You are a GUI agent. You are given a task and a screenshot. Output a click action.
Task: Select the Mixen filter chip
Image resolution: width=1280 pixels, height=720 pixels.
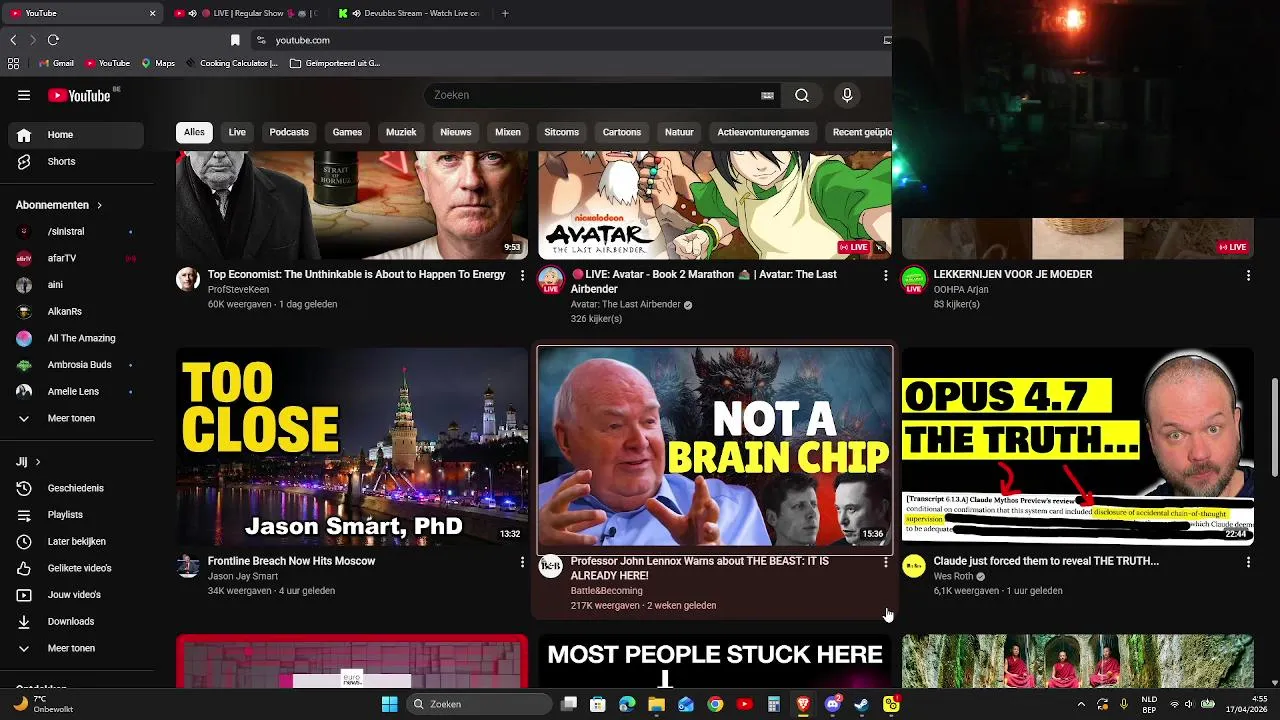coord(508,132)
